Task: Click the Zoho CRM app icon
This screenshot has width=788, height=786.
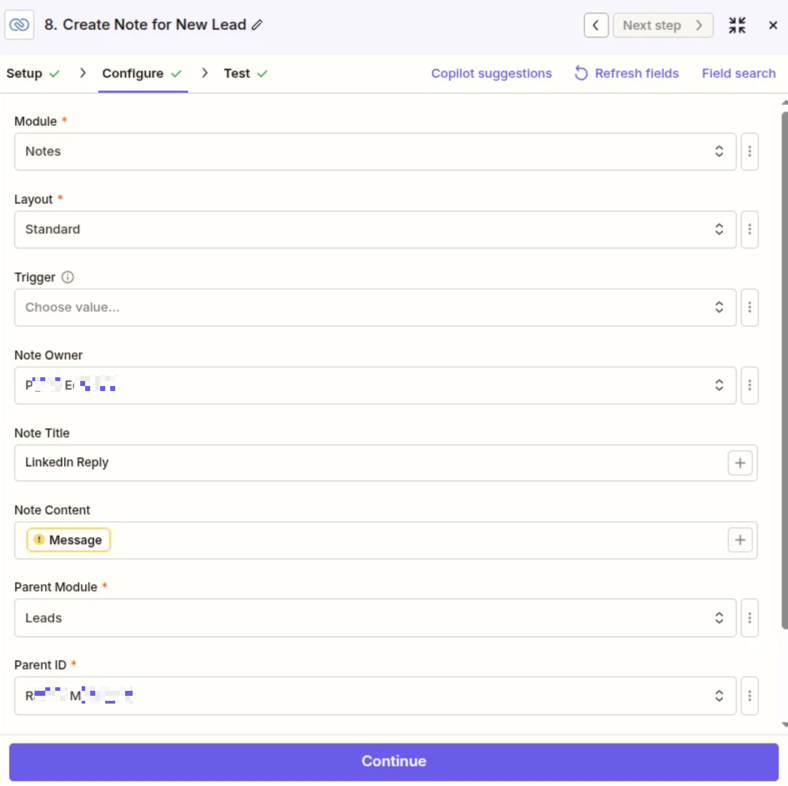Action: [x=20, y=25]
